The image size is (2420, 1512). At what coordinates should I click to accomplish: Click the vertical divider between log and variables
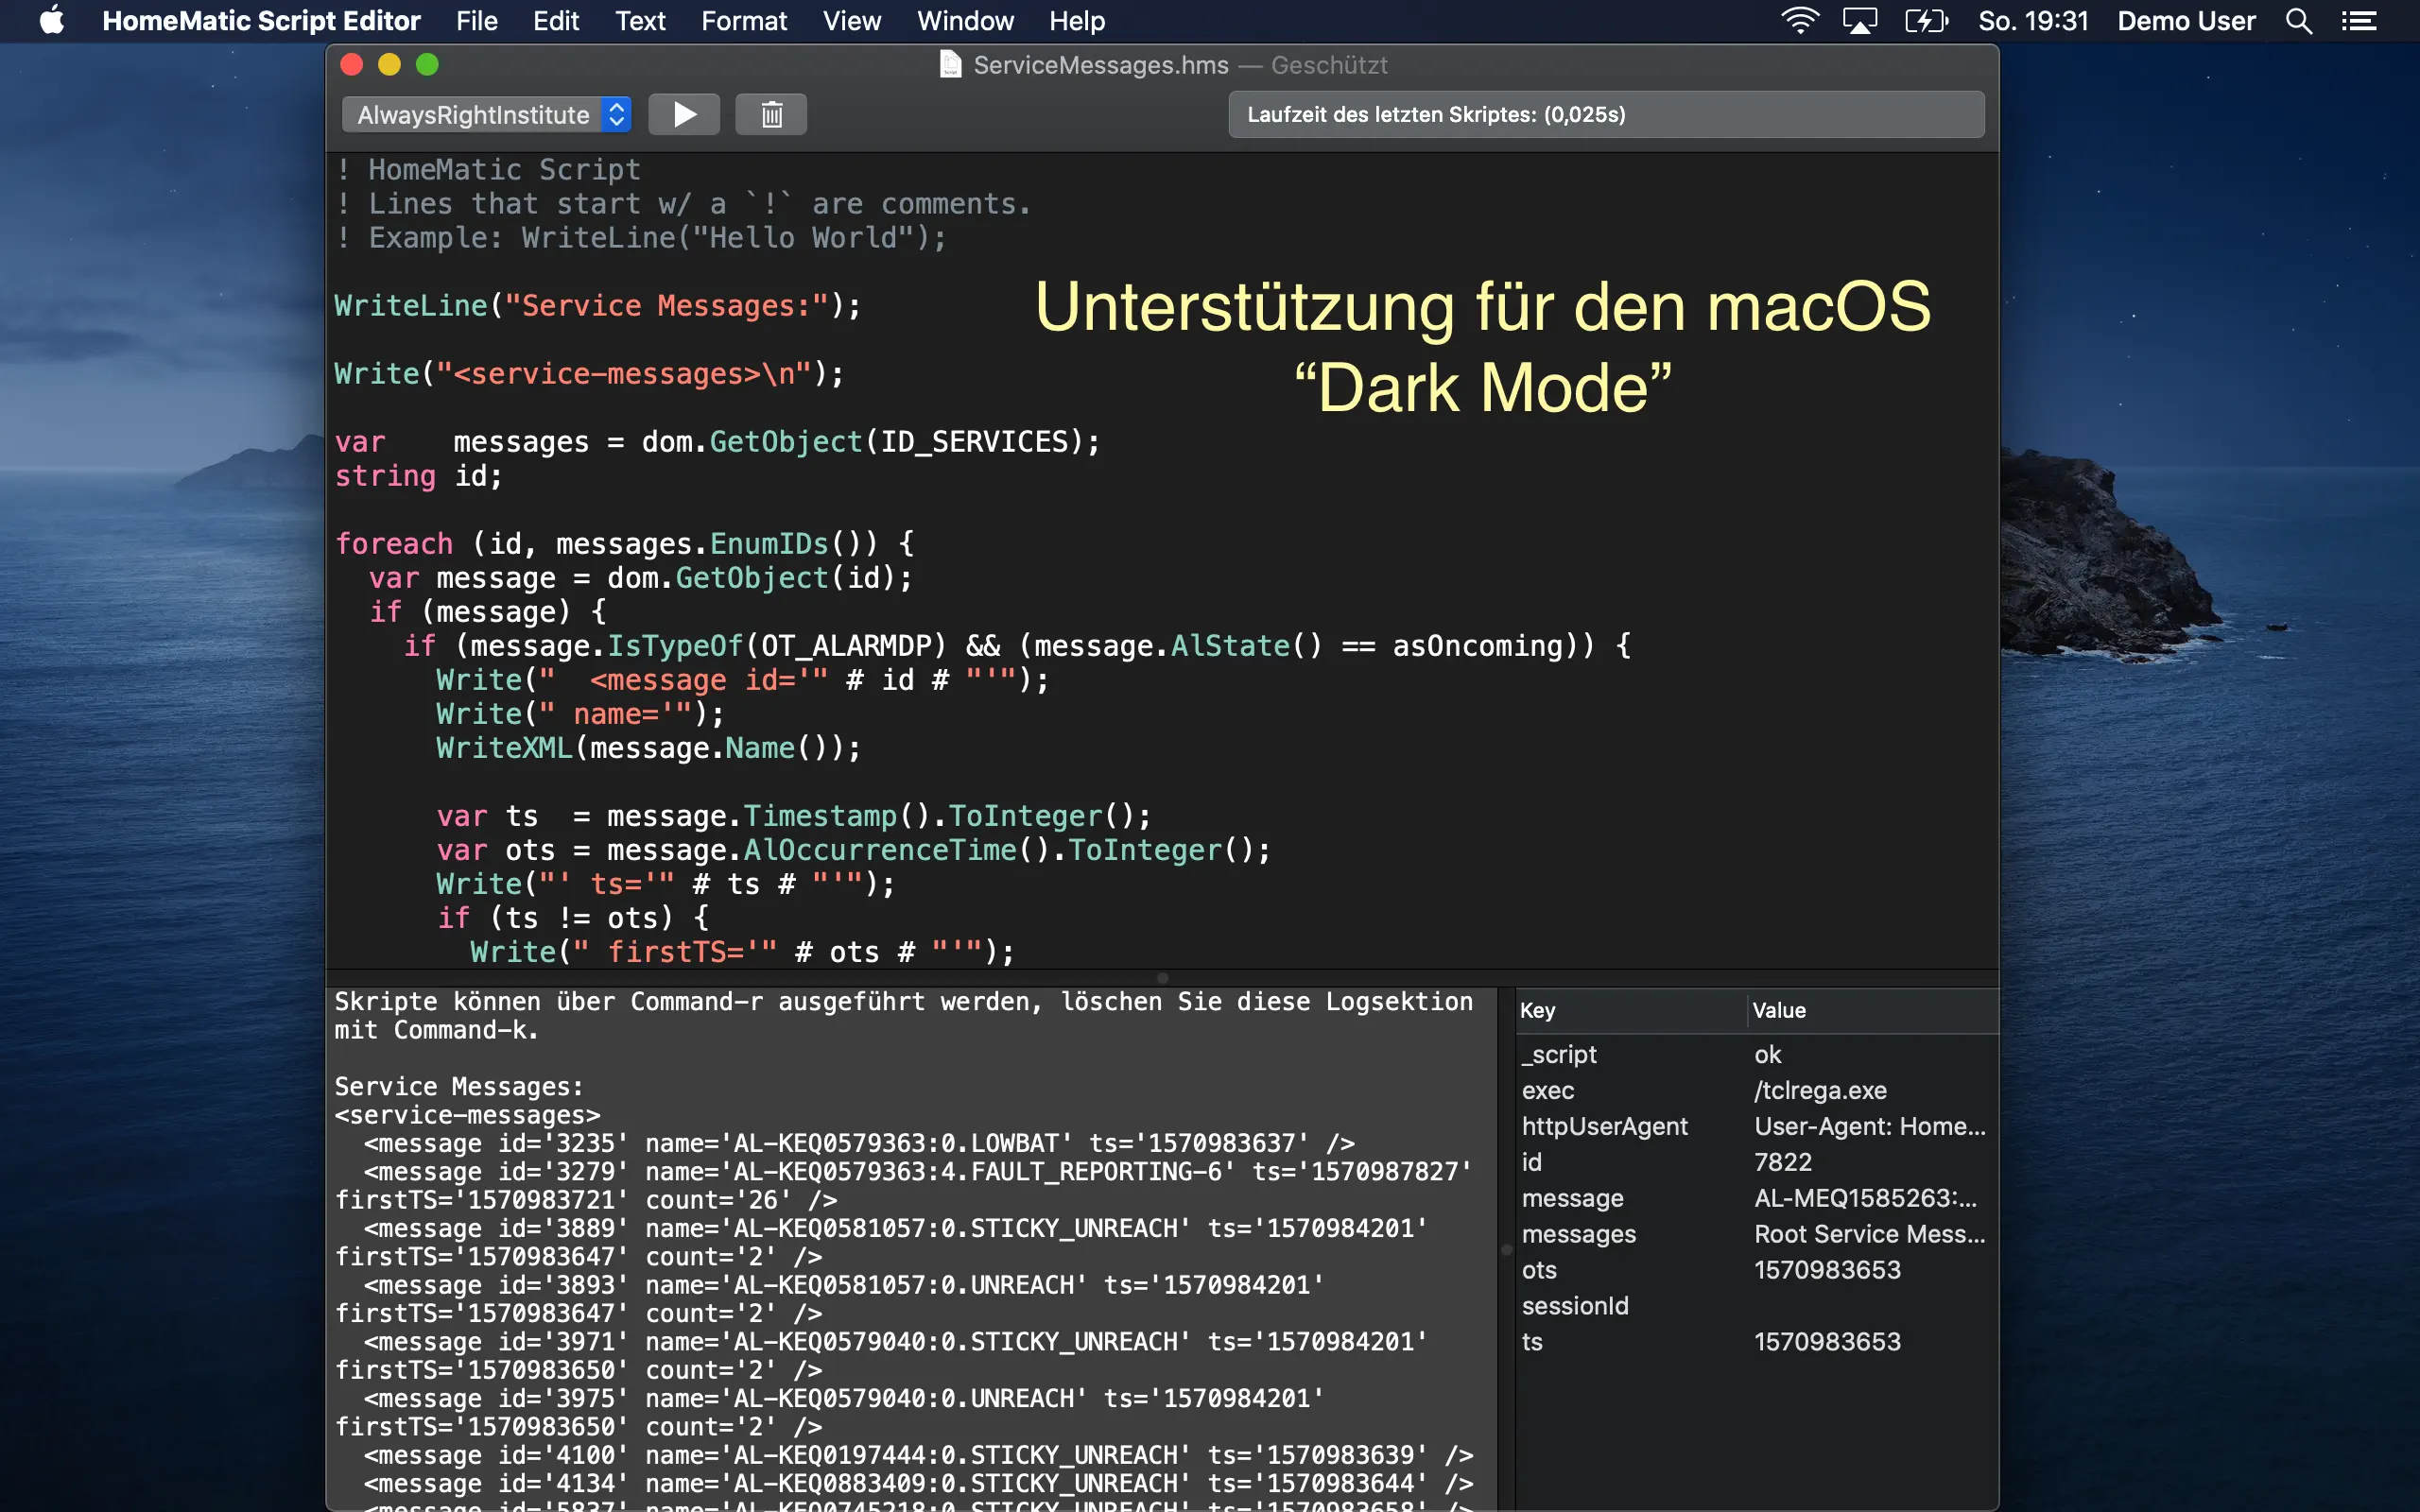tap(1507, 1249)
